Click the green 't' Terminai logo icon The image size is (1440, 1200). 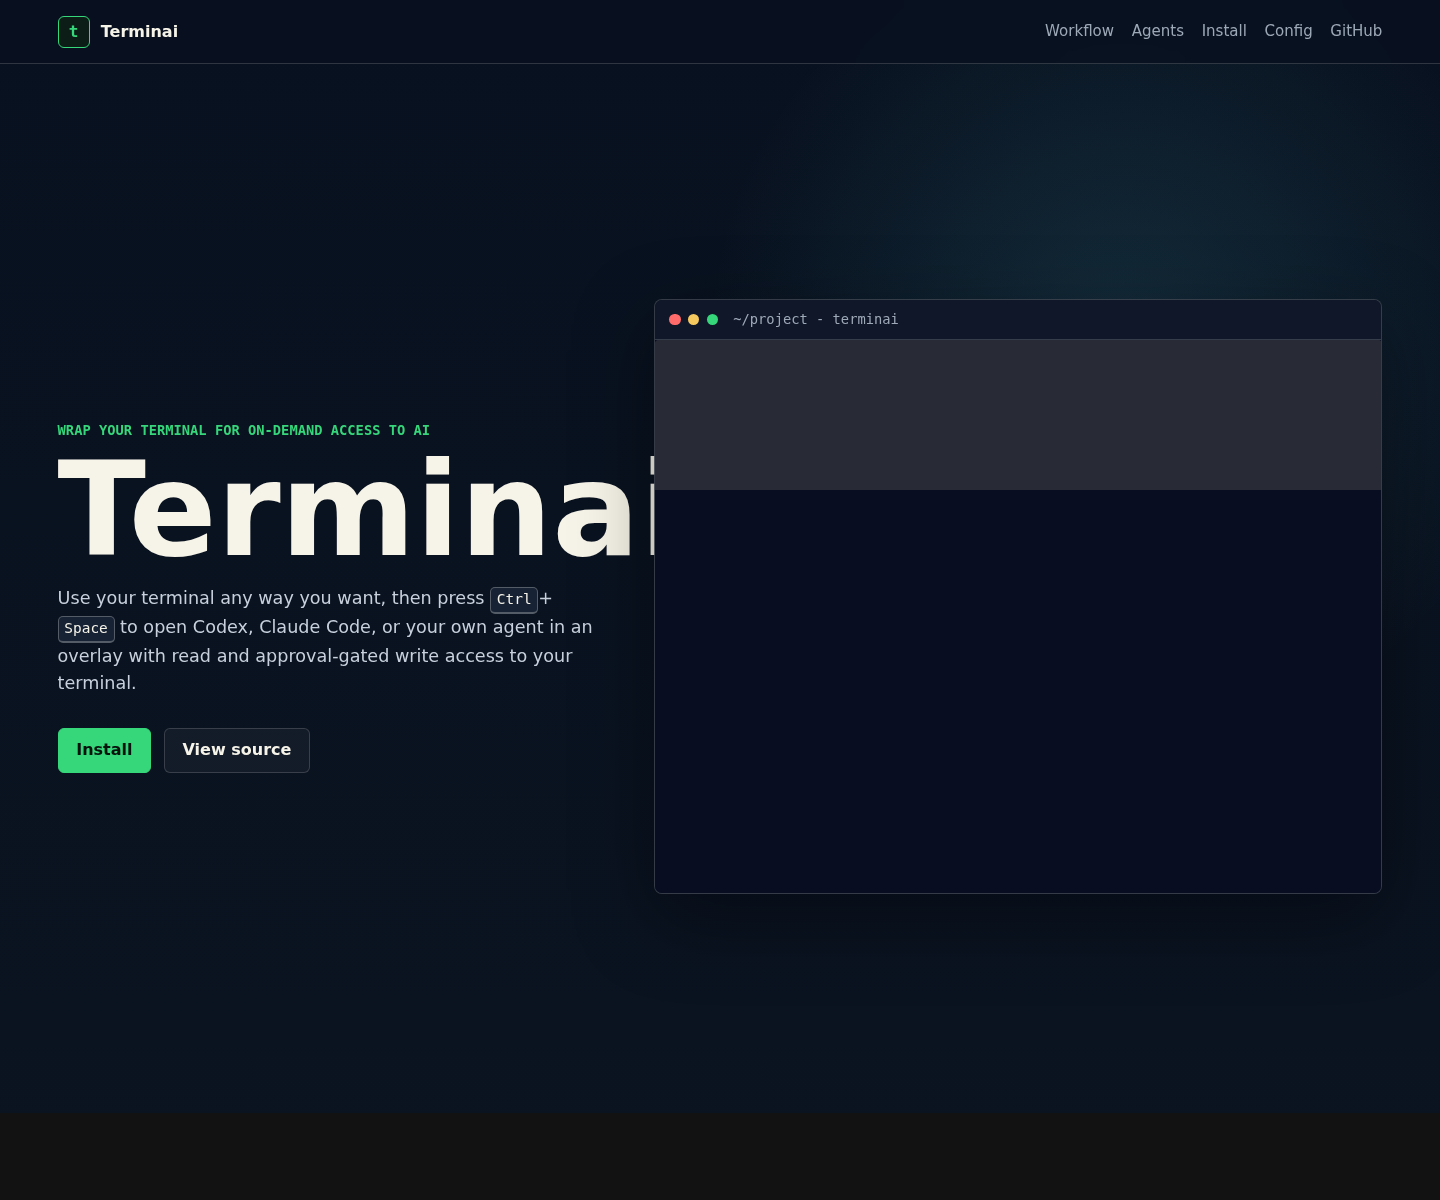74,32
